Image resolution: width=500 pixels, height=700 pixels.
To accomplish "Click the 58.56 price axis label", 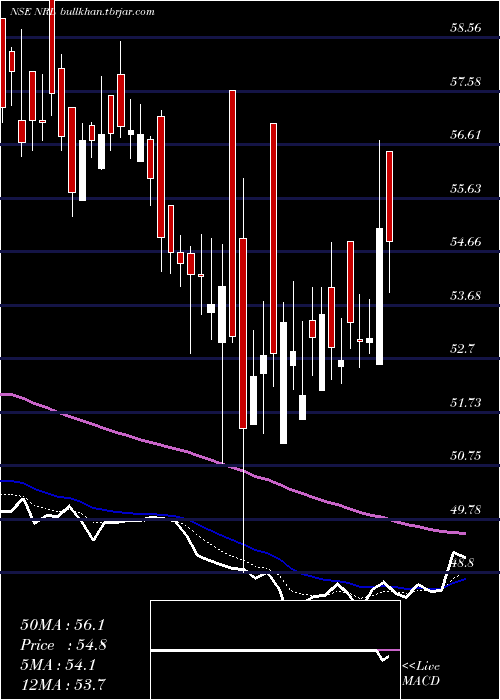I will 465,28.
